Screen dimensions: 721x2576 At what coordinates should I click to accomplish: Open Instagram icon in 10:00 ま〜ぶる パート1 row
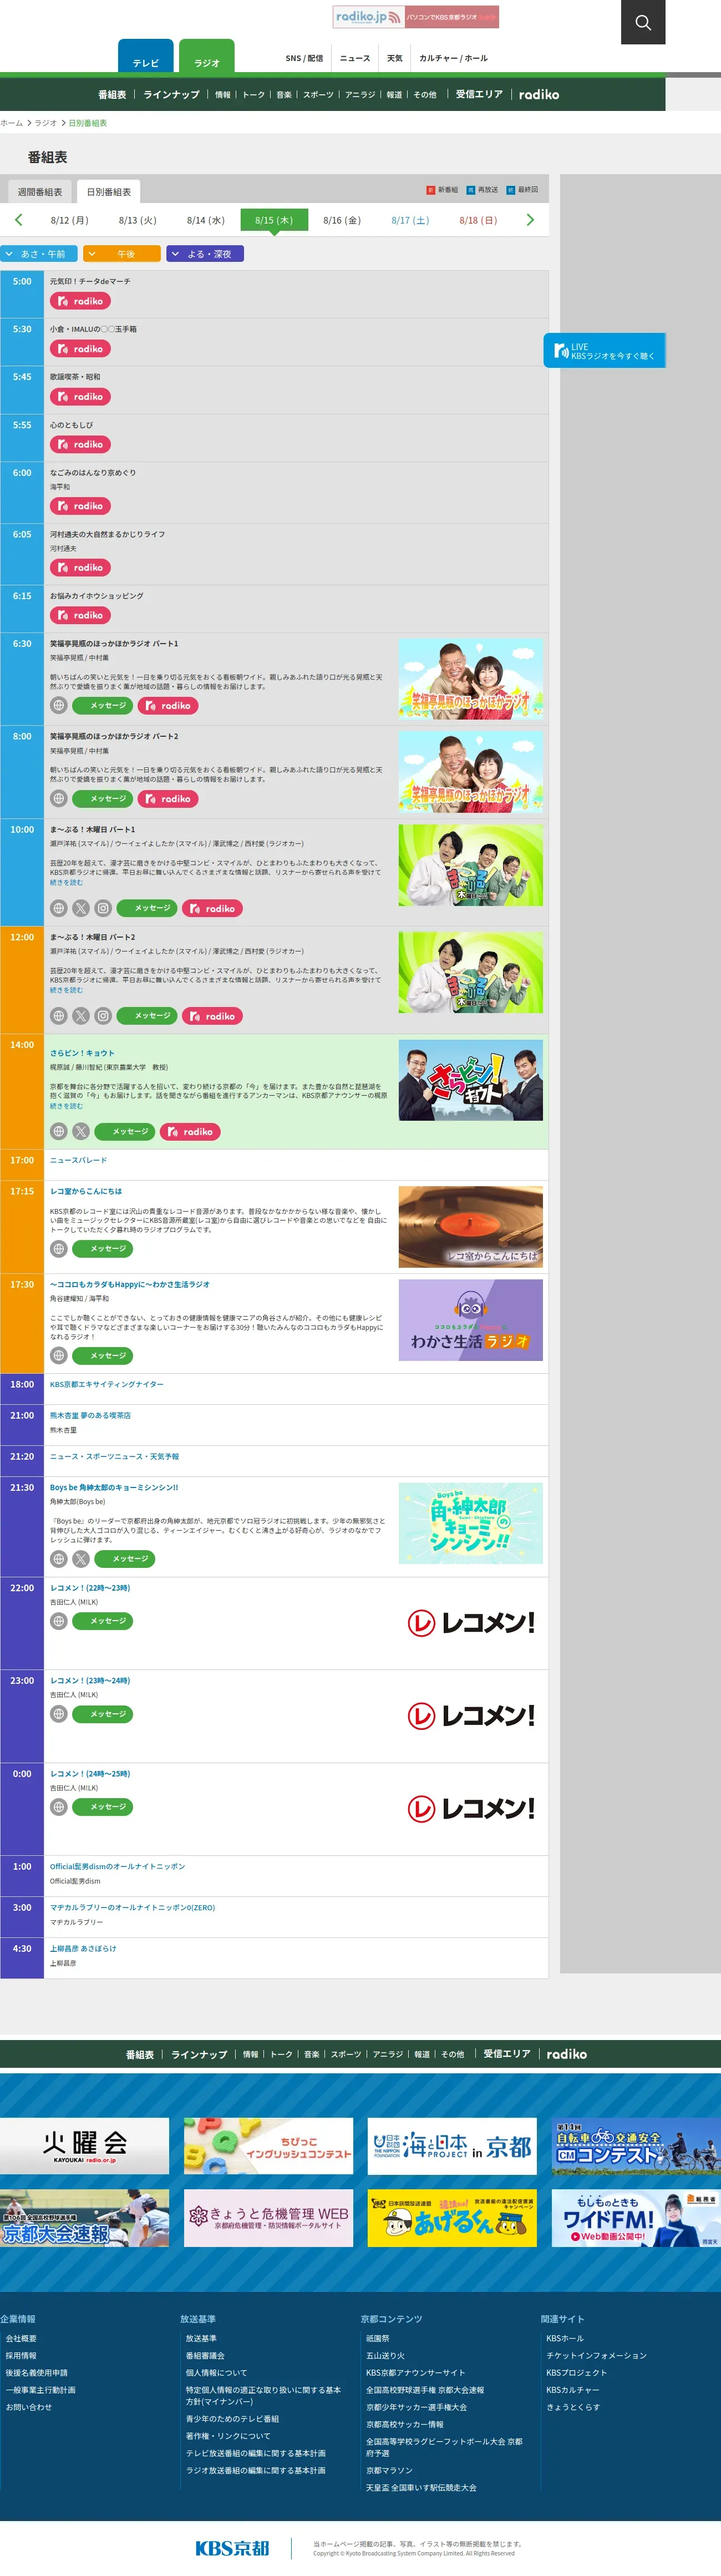tap(103, 908)
